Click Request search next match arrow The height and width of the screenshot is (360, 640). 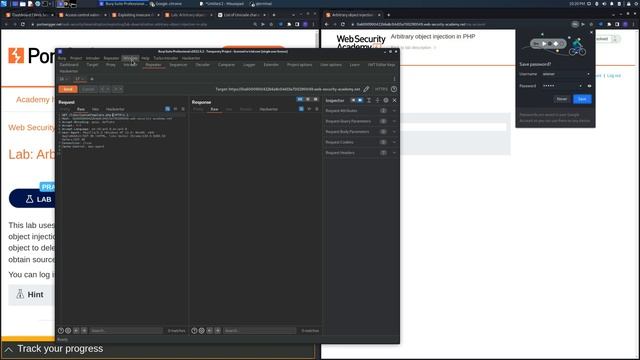point(84,331)
